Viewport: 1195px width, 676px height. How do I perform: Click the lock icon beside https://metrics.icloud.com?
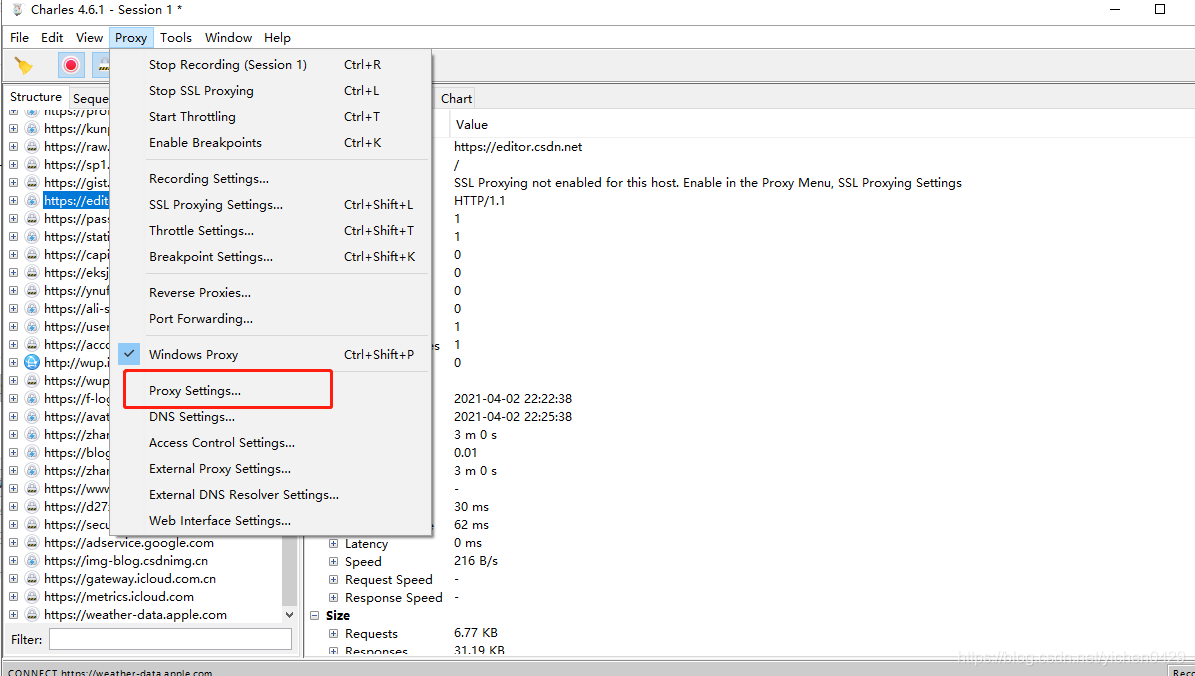[x=32, y=597]
